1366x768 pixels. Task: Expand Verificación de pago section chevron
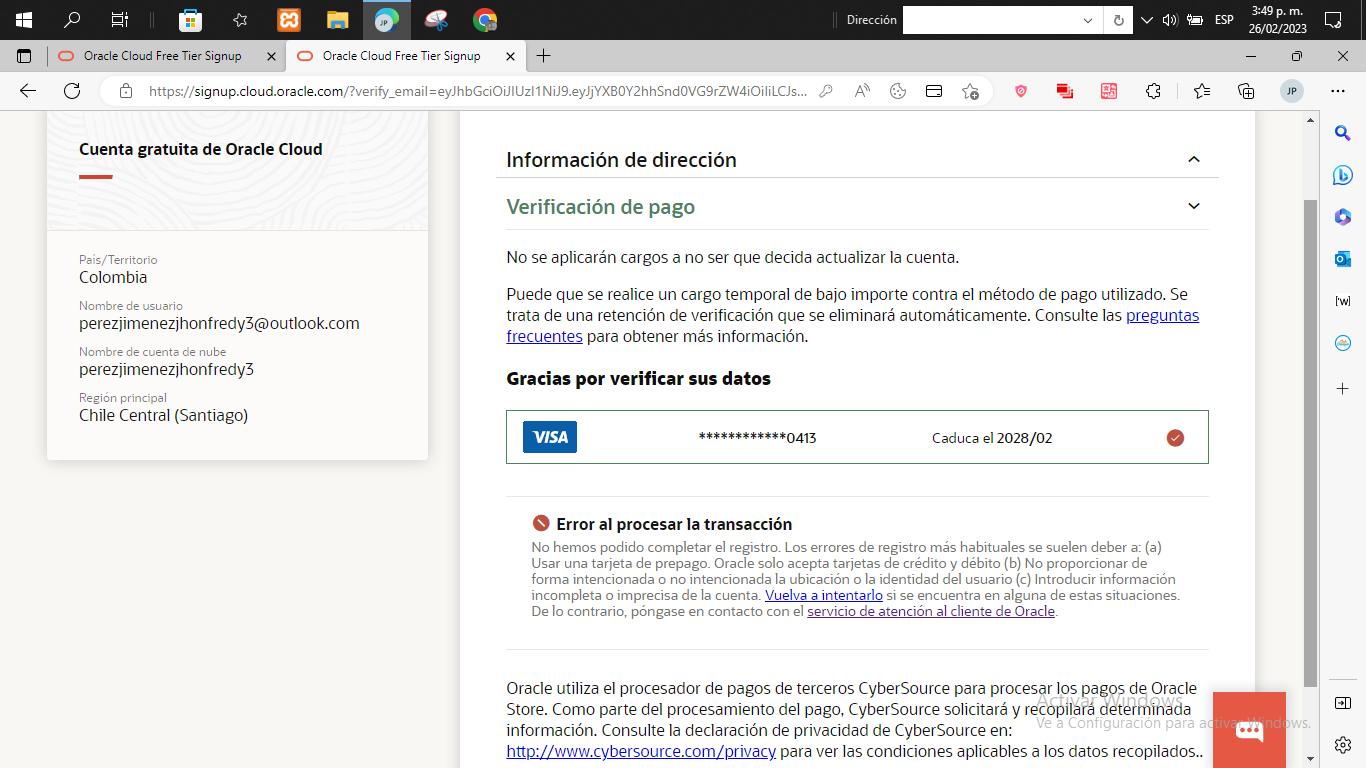1193,206
